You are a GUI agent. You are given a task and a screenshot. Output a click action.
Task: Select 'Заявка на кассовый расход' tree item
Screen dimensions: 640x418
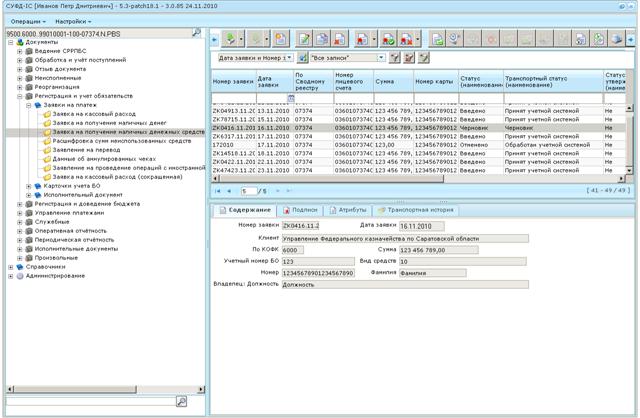coord(94,114)
